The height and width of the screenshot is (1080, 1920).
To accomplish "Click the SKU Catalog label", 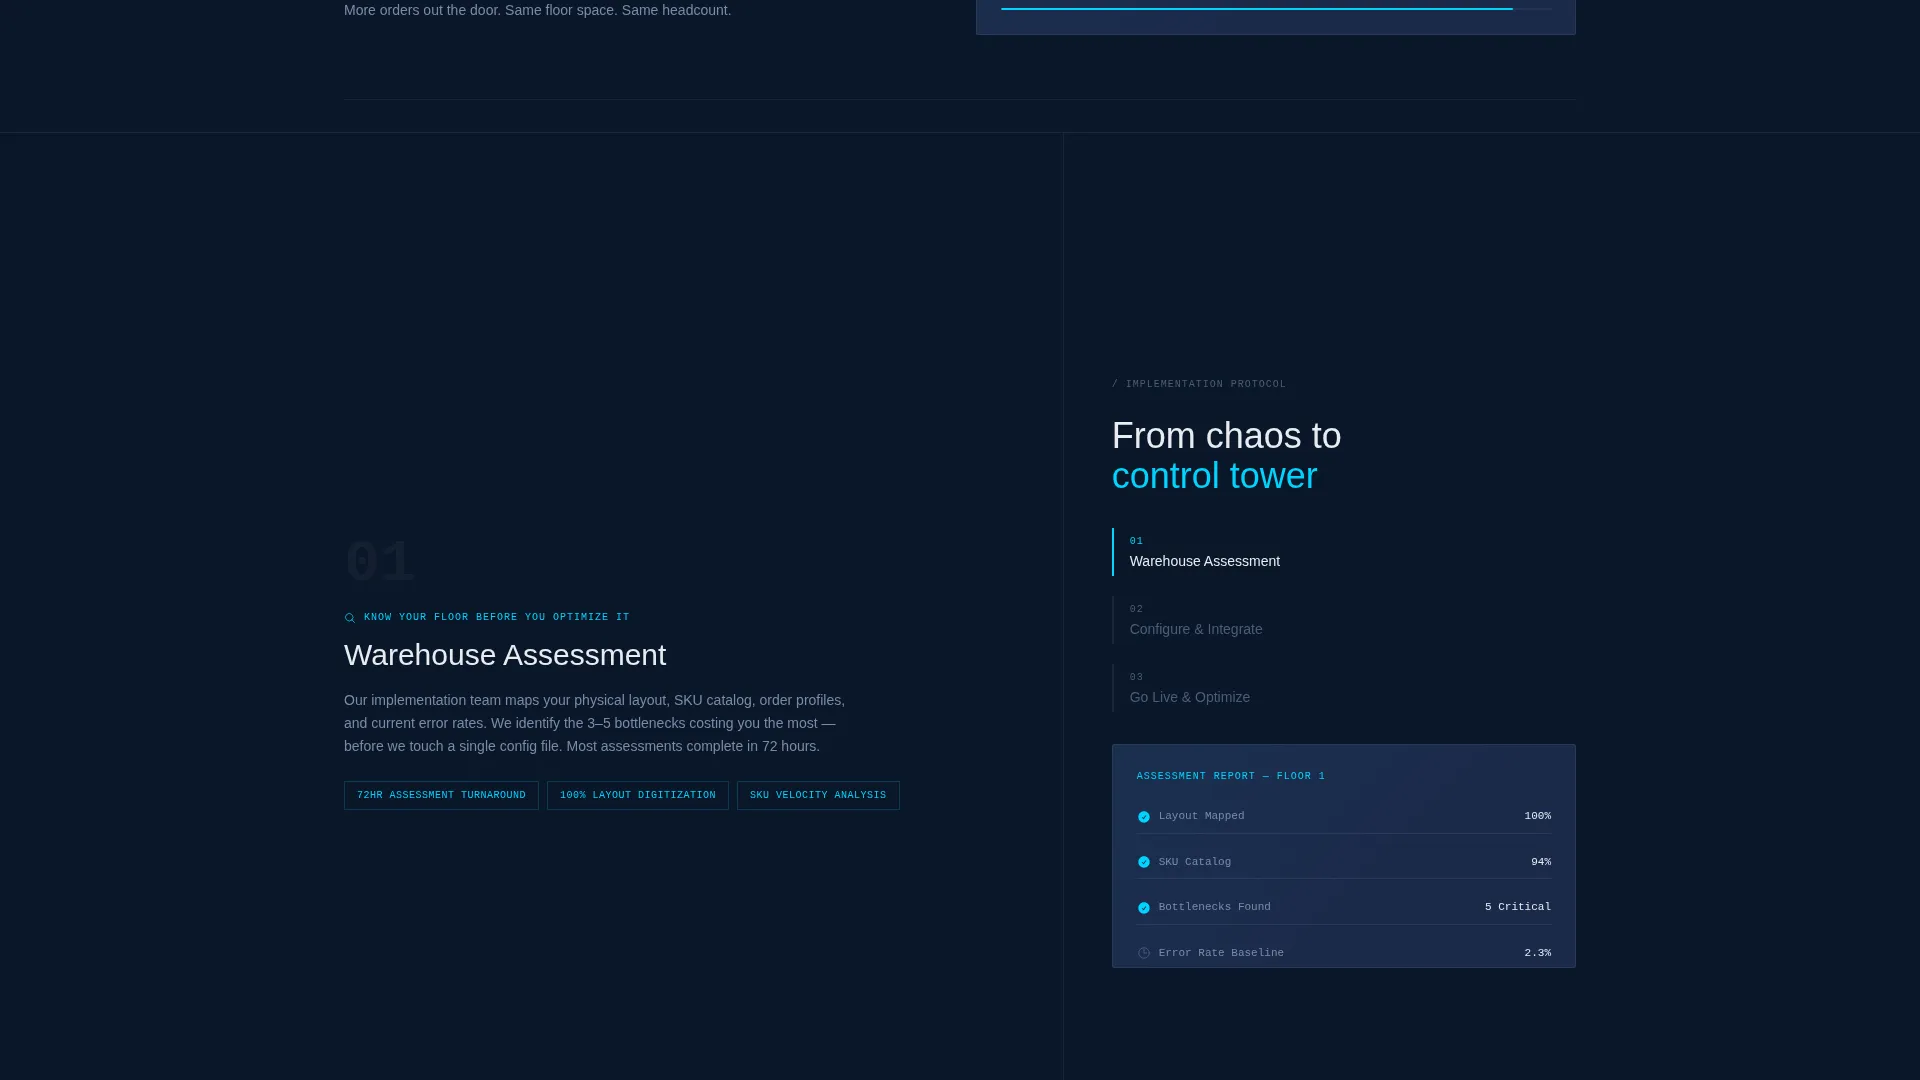I will (1195, 862).
